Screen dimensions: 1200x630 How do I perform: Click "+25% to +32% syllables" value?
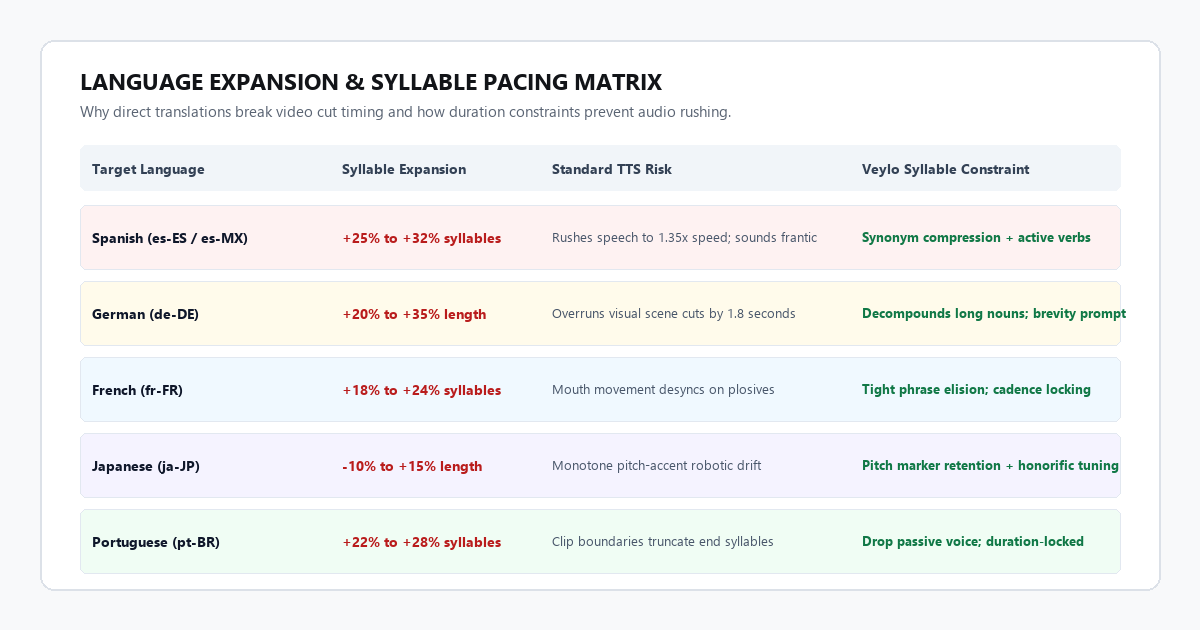point(422,238)
